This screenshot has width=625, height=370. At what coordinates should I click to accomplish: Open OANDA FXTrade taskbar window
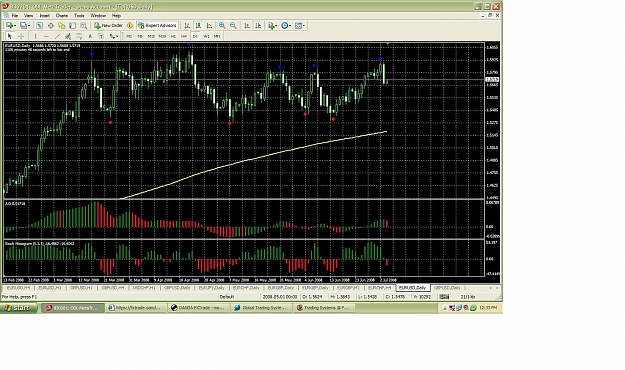pyautogui.click(x=198, y=308)
